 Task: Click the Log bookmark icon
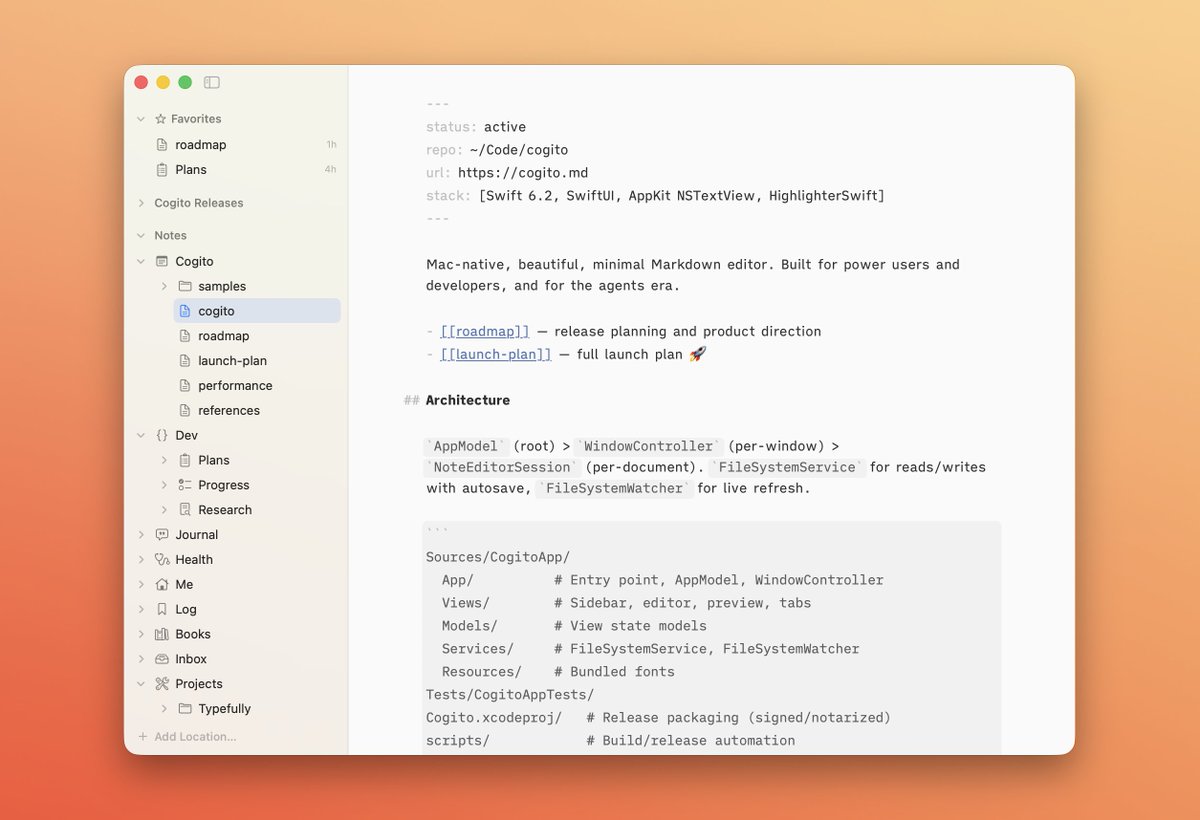(x=162, y=609)
